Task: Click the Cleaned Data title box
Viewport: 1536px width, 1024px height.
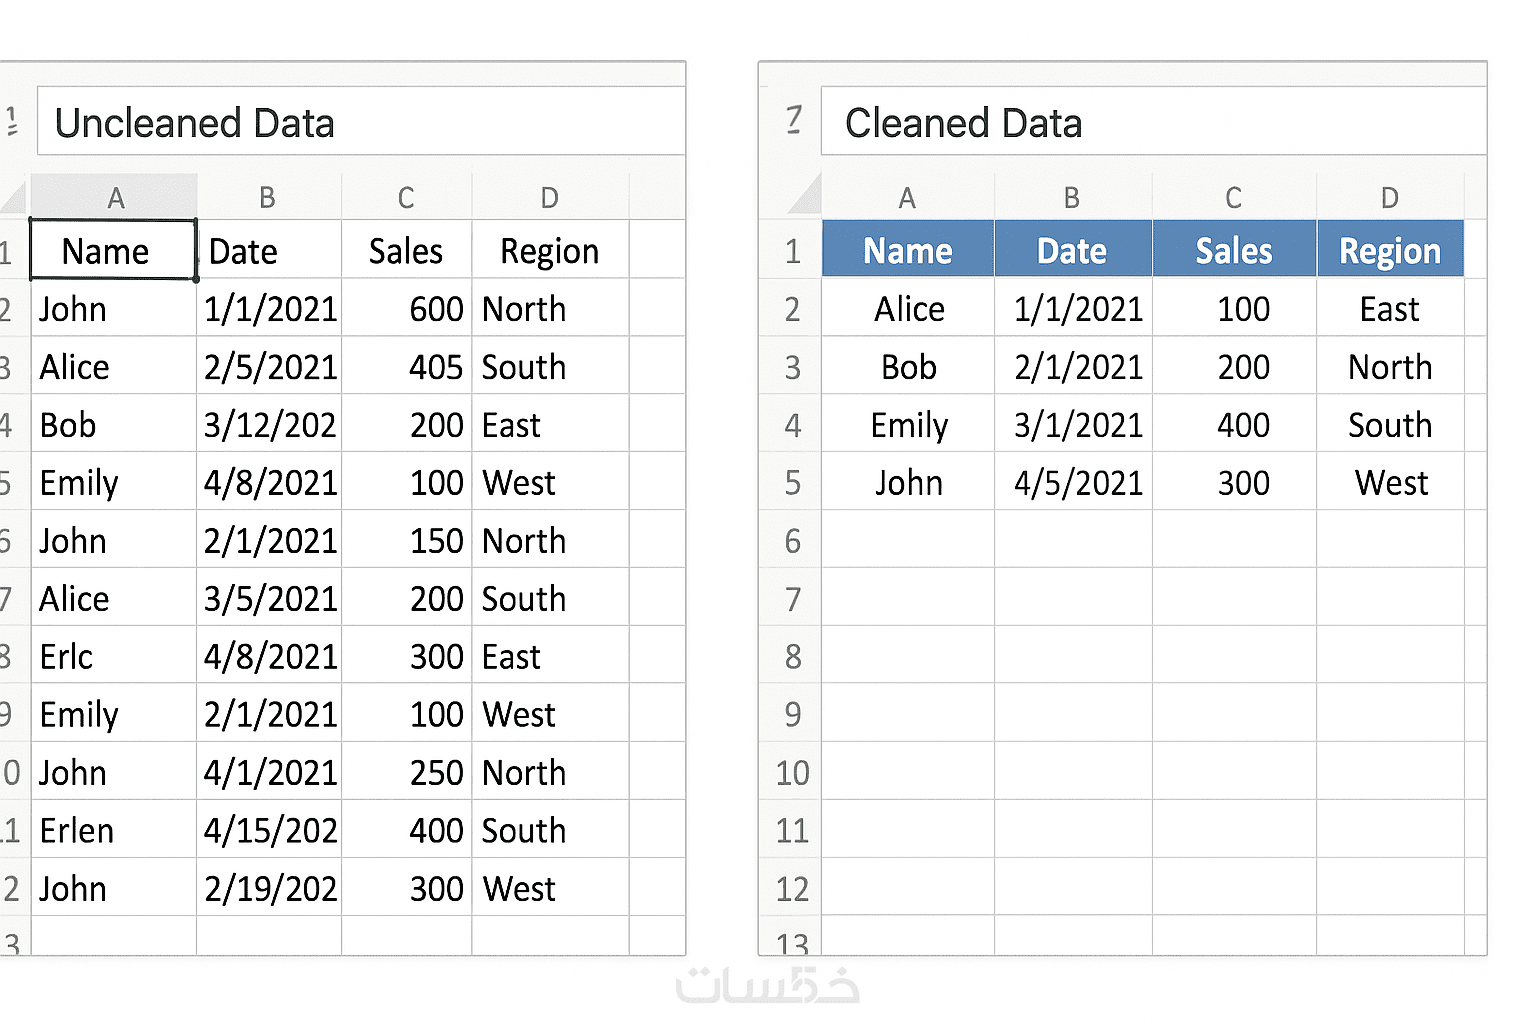Action: (1152, 122)
